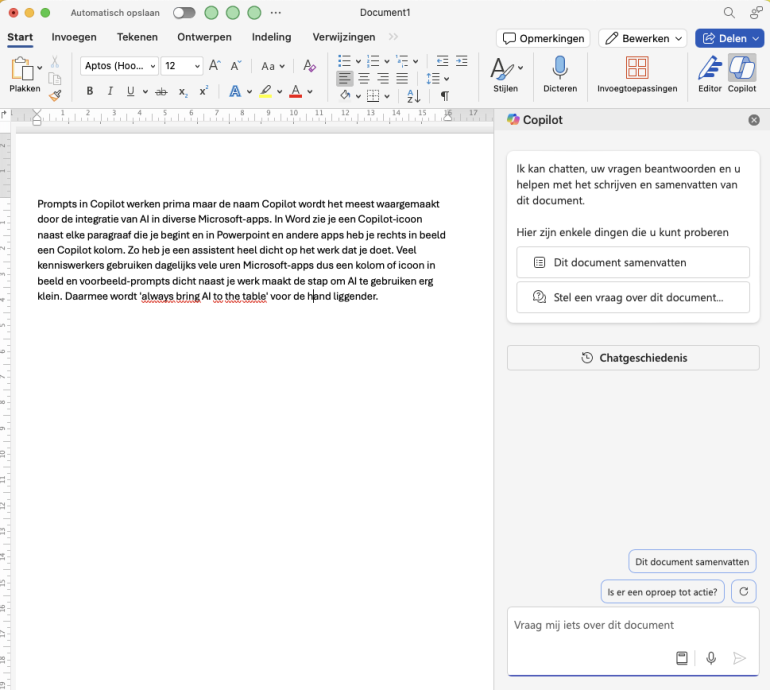Click the Opmerkingen button
The image size is (770, 690).
pos(543,38)
